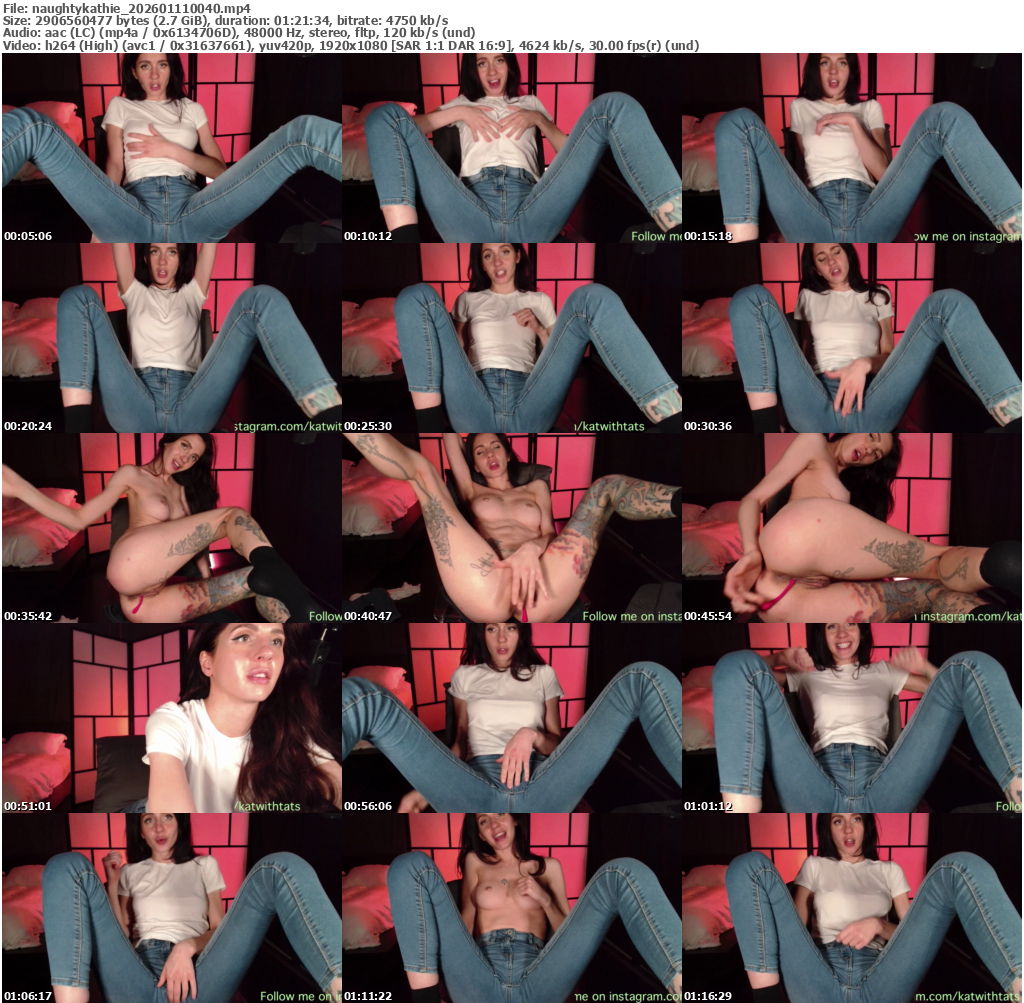Open the frame timestamped 00:35:42
Screen dimensions: 1024x1003
click(171, 528)
